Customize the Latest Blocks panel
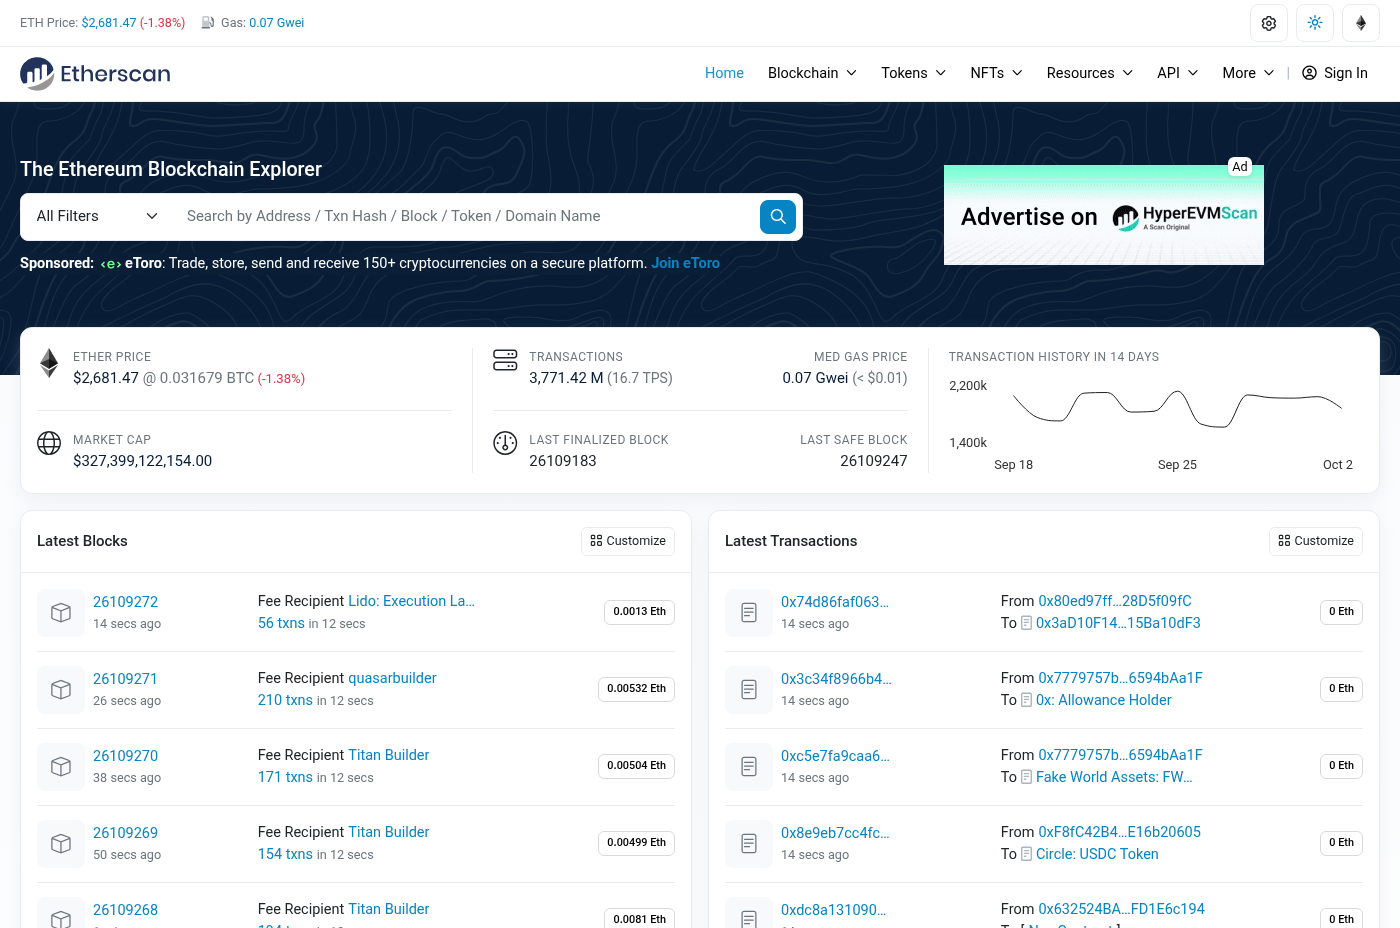Image resolution: width=1400 pixels, height=928 pixels. [x=628, y=541]
